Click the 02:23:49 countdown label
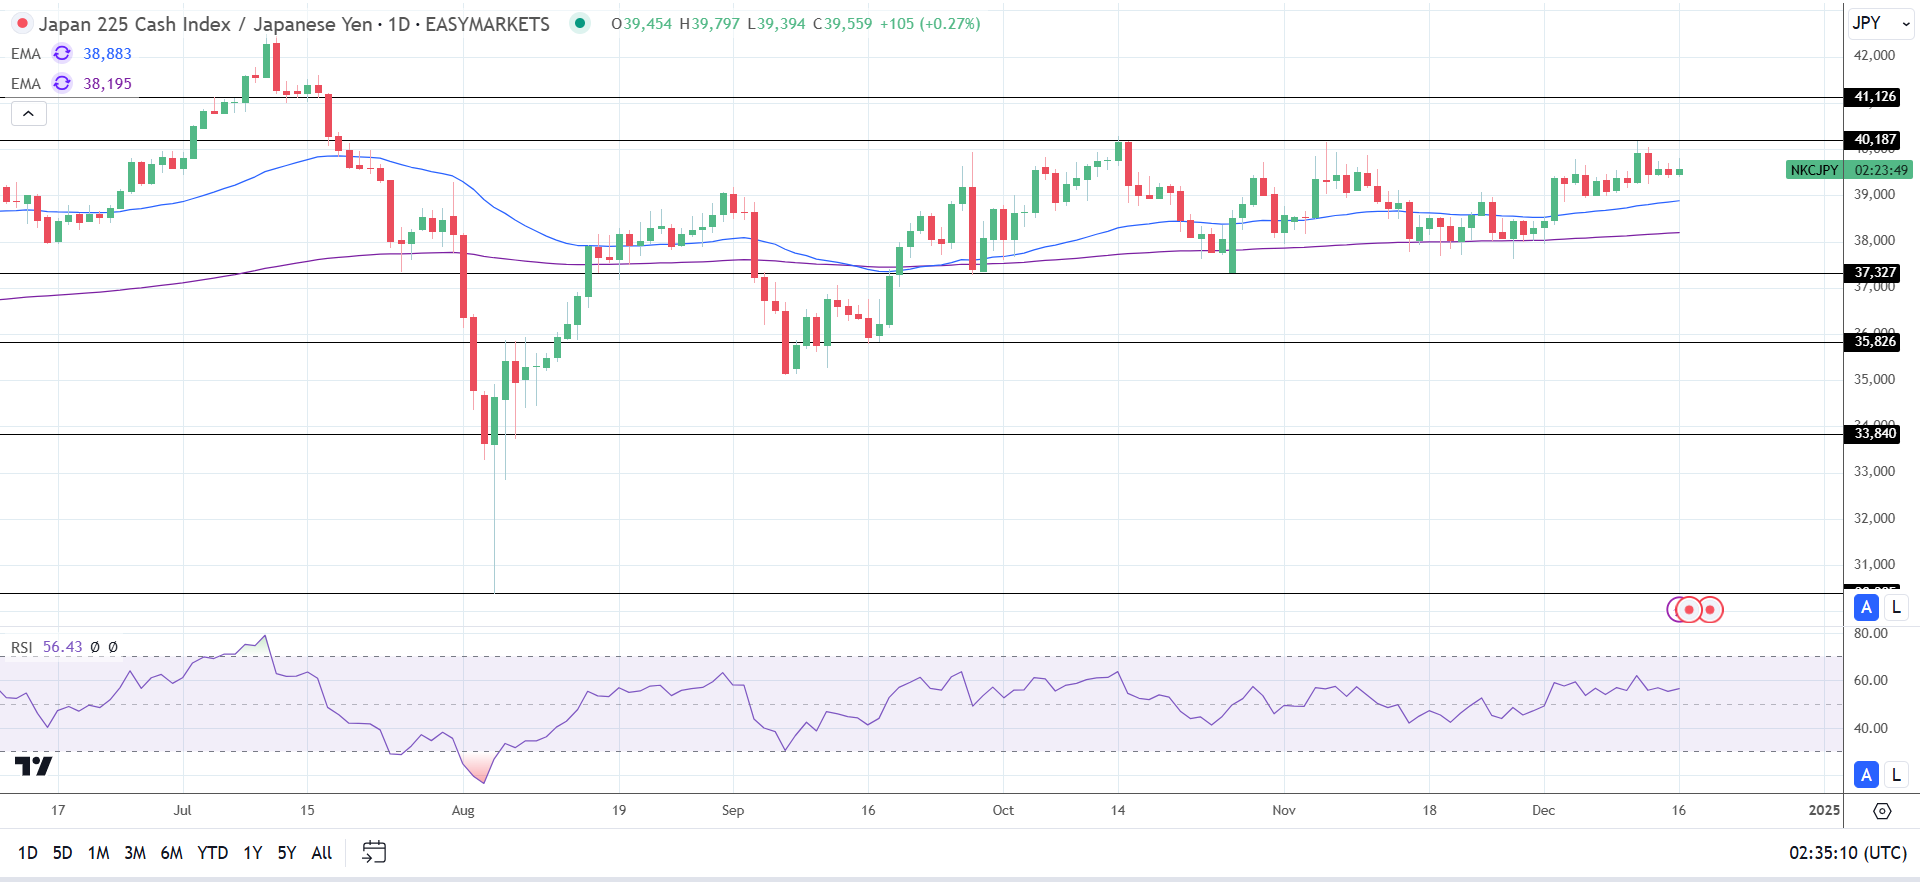Viewport: 1920px width, 882px height. 1879,170
